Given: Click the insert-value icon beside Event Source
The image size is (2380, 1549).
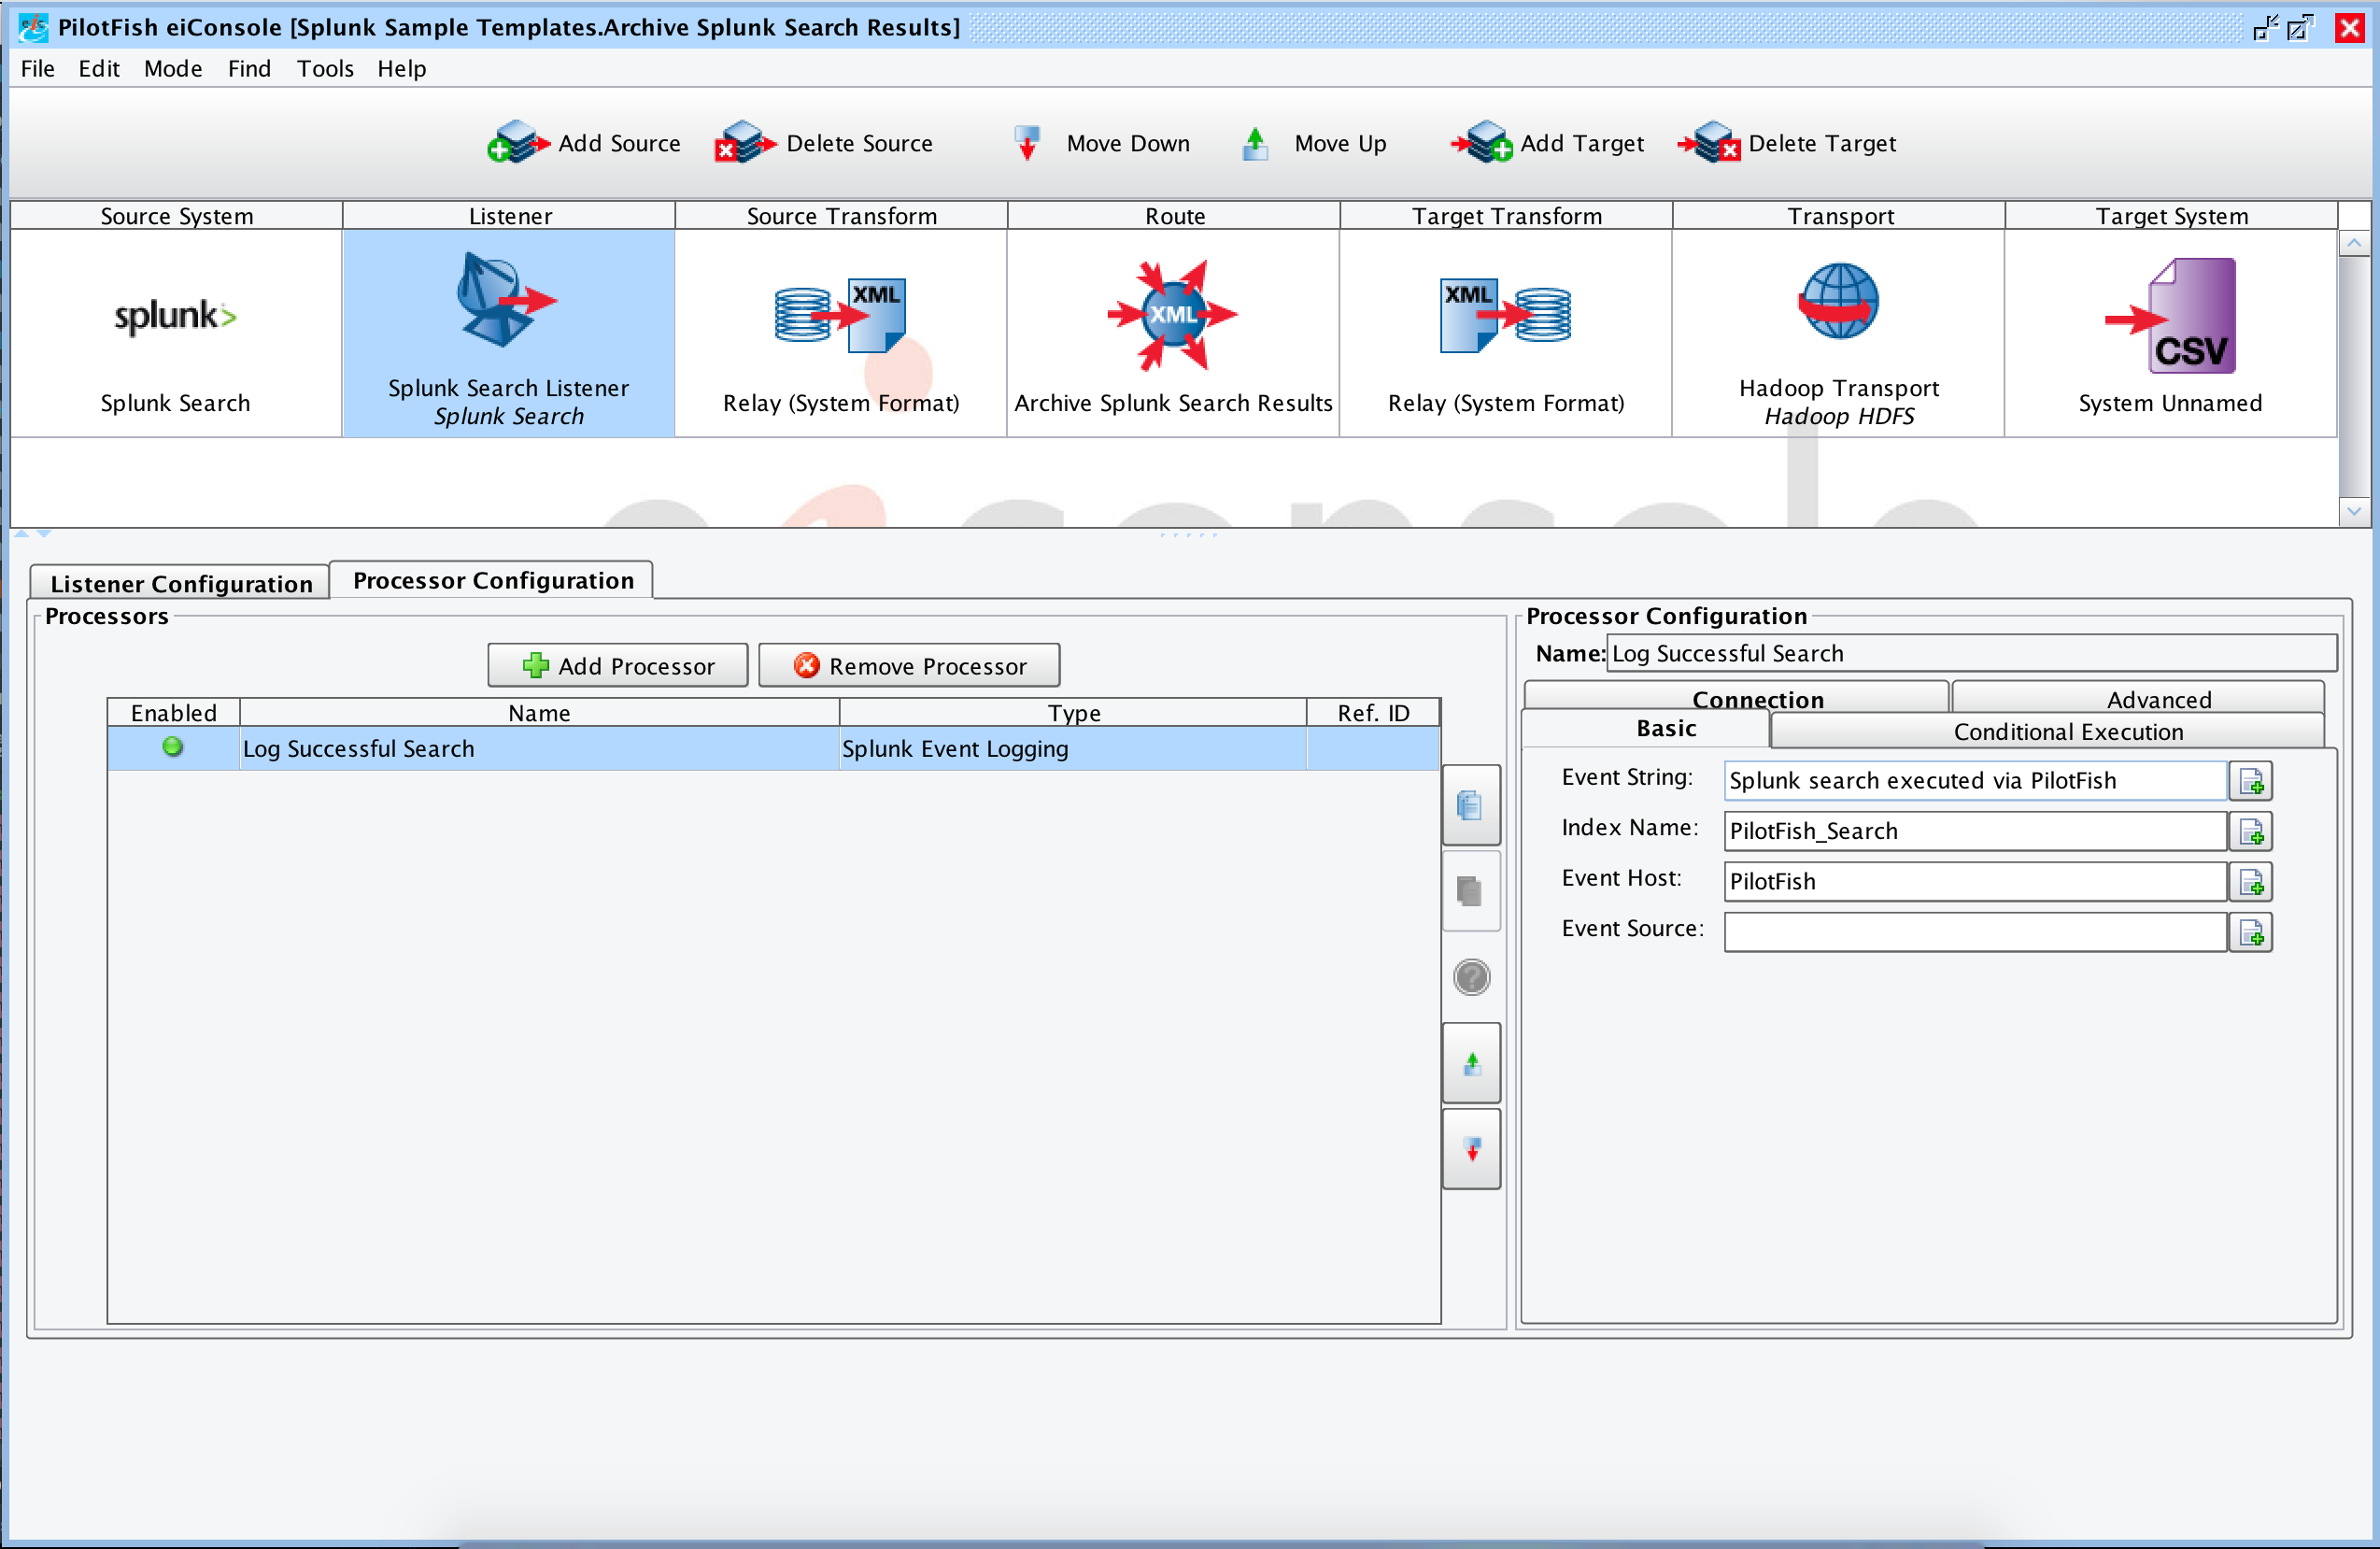Looking at the screenshot, I should click(2251, 933).
